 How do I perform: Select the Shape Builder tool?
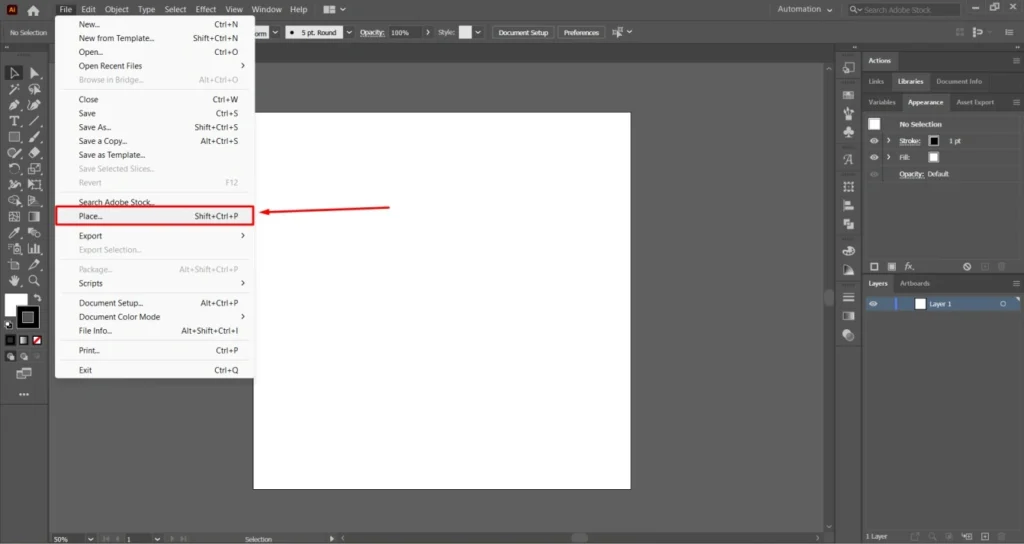click(x=14, y=200)
